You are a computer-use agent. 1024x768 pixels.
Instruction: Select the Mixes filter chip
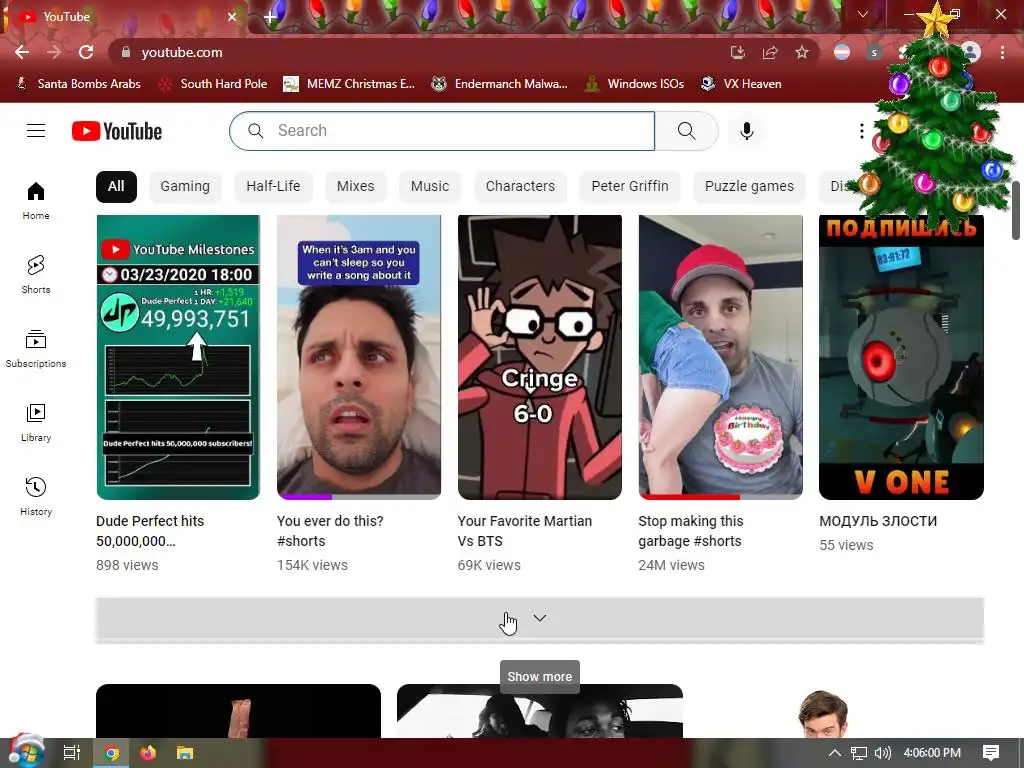(x=355, y=187)
